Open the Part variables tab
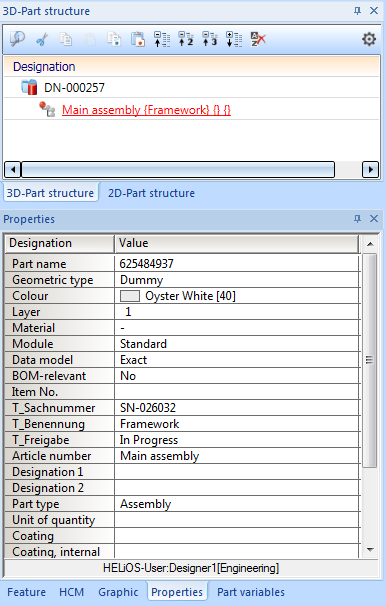386x606 pixels. pyautogui.click(x=251, y=592)
